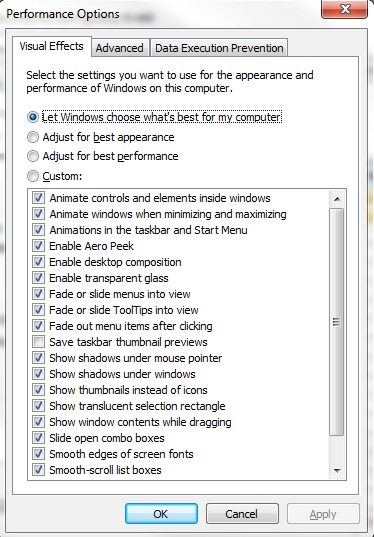Enable Save taskbar thumbnail previews checkbox
Image resolution: width=374 pixels, height=537 pixels.
coord(38,341)
